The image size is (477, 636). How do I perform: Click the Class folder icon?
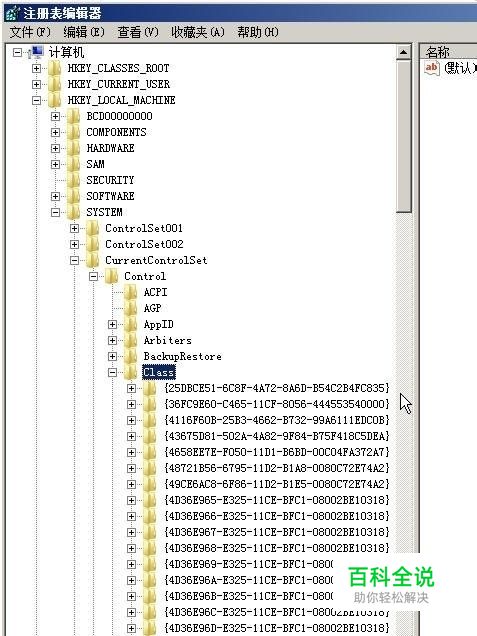point(131,372)
